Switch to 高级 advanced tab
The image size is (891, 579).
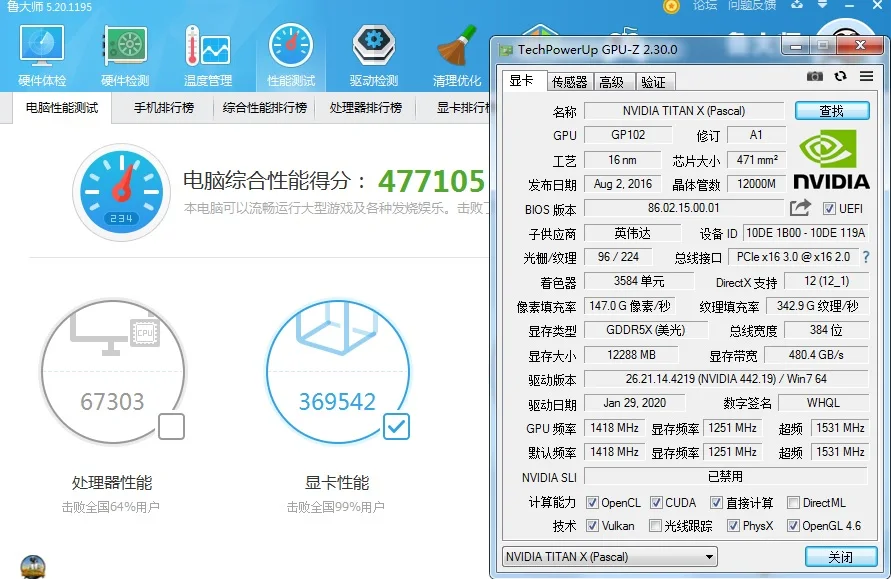[613, 82]
